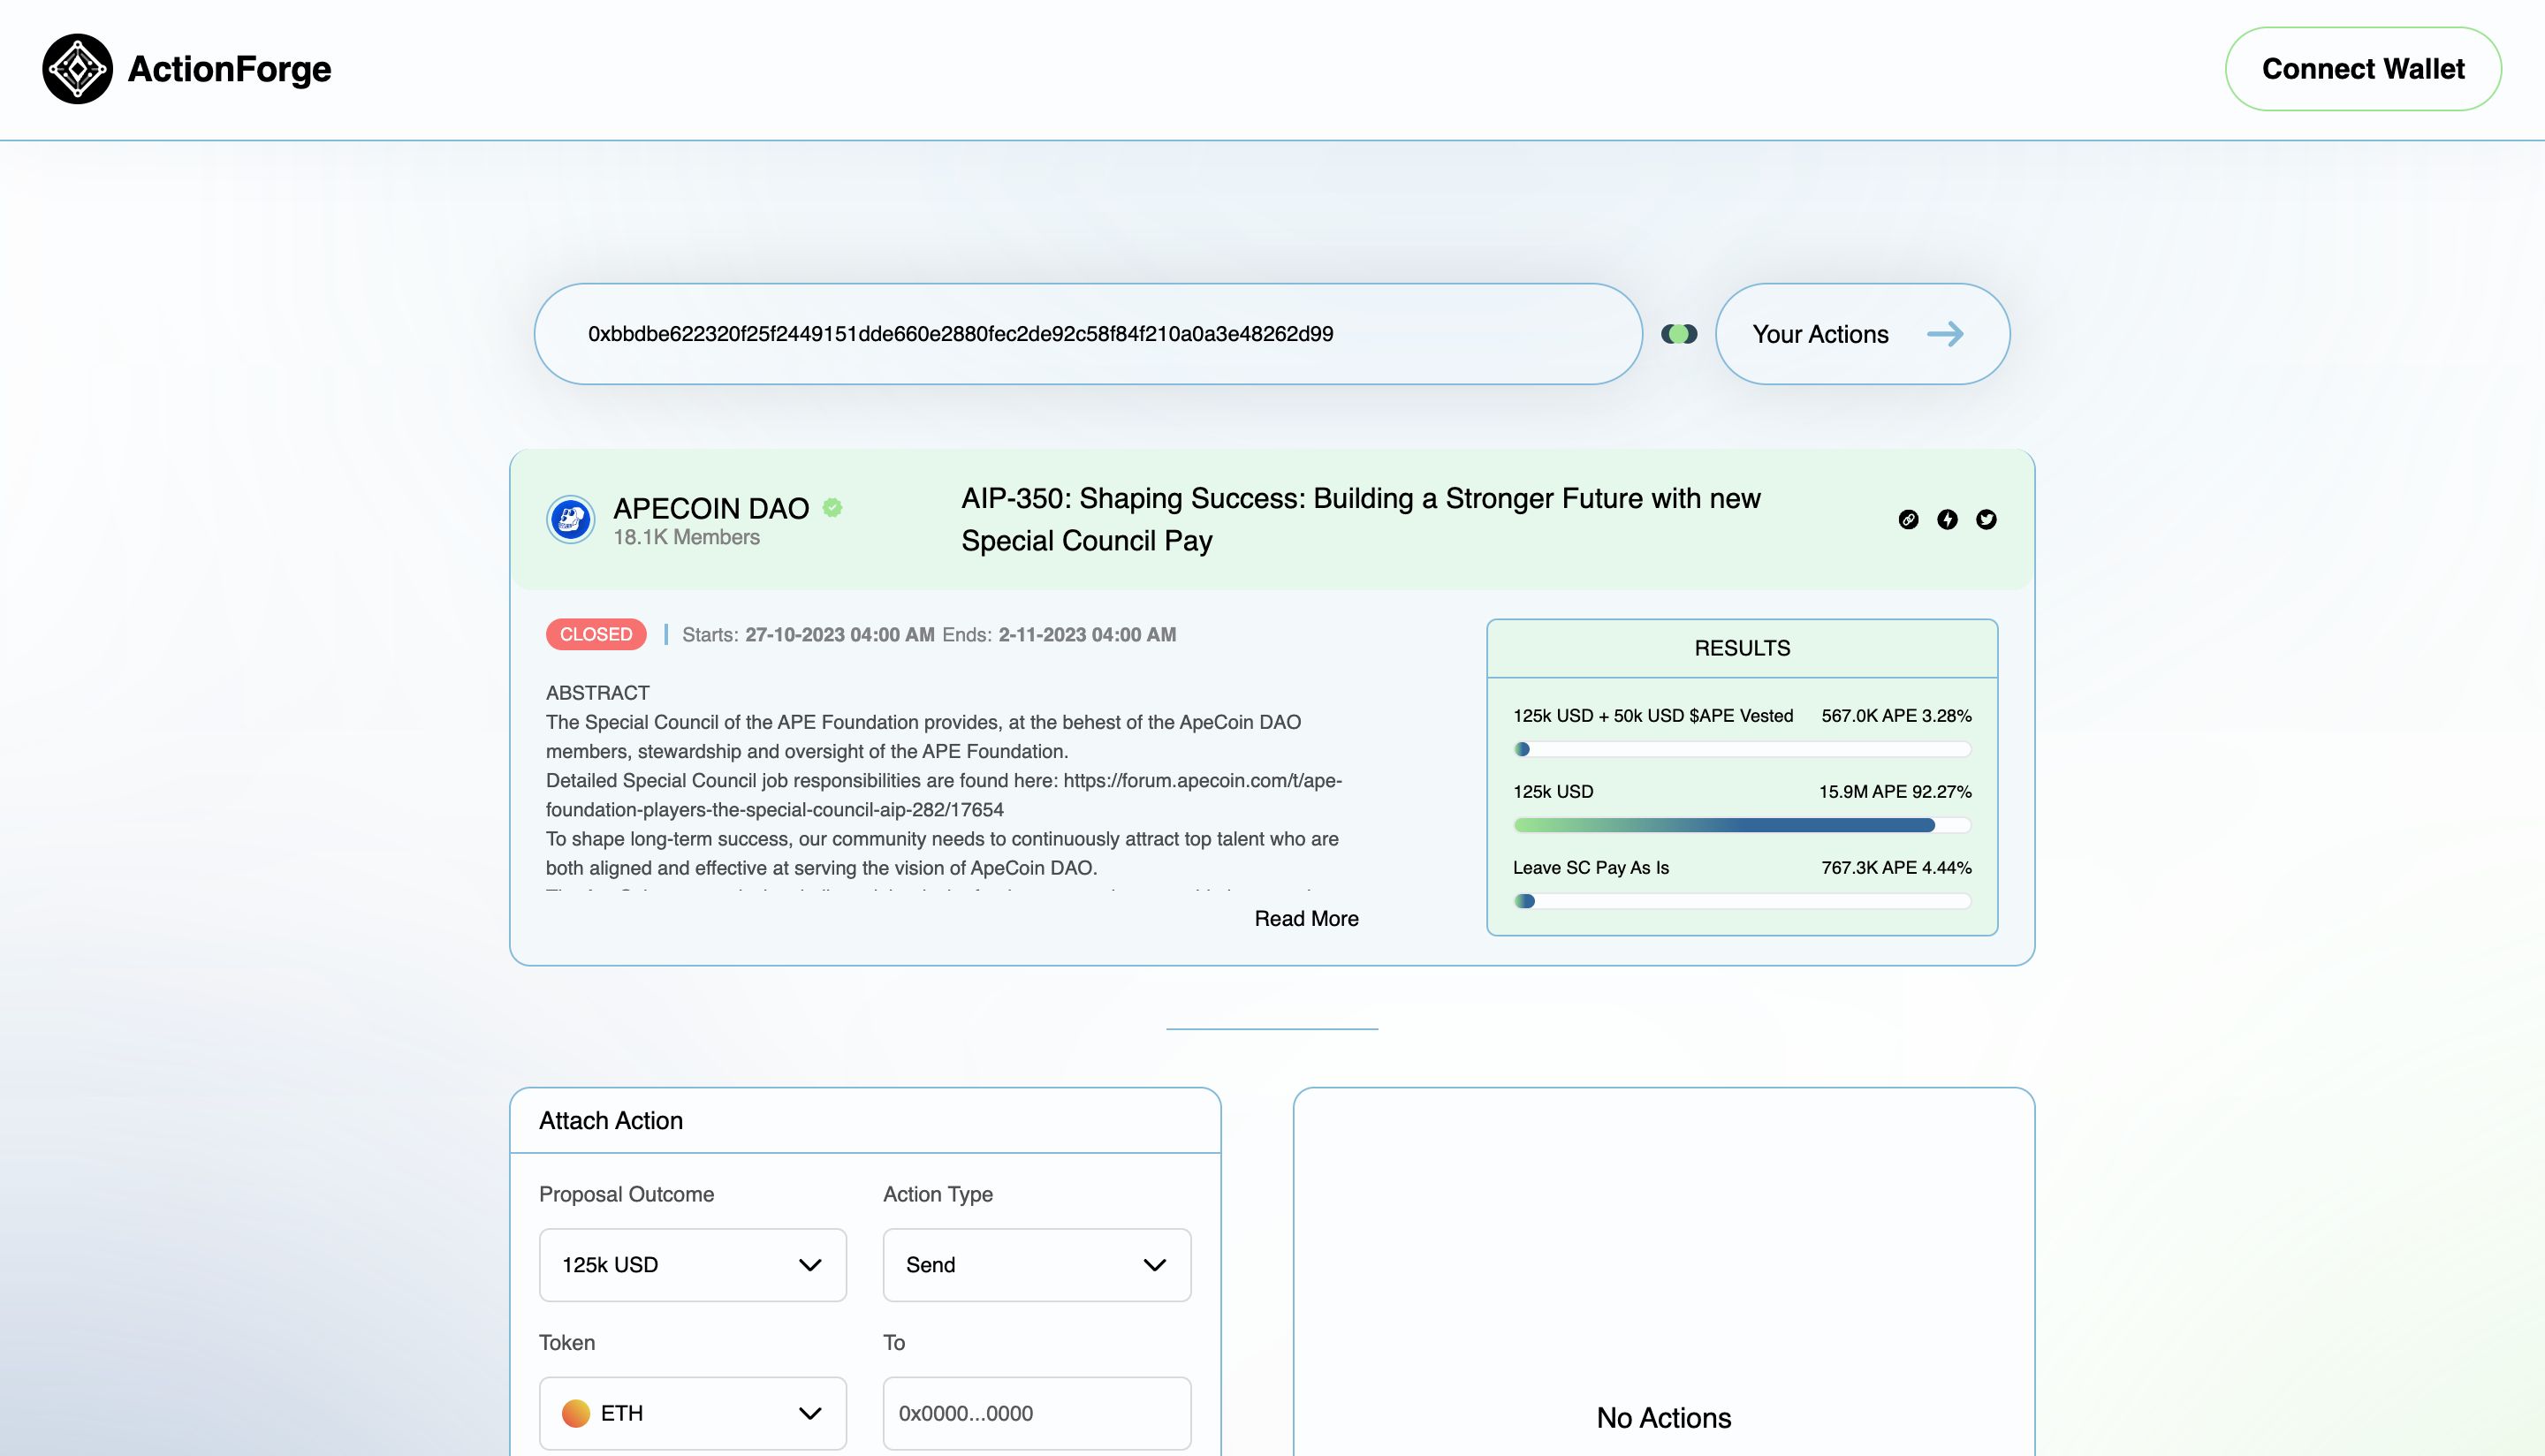Click the Proposal Outcome label

pyautogui.click(x=626, y=1194)
